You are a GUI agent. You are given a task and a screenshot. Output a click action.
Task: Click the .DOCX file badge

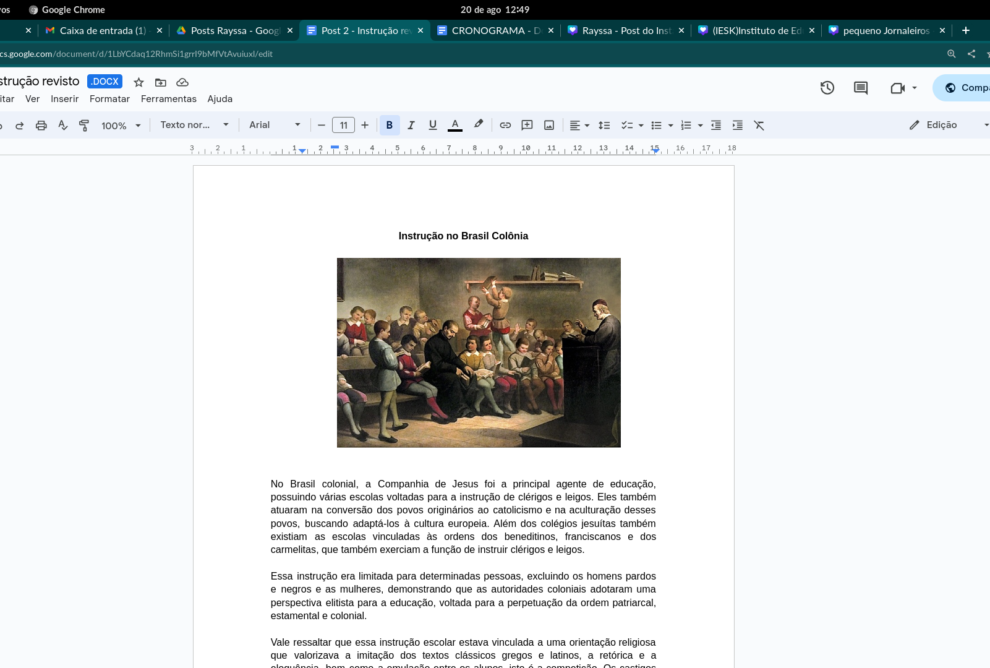tap(104, 82)
